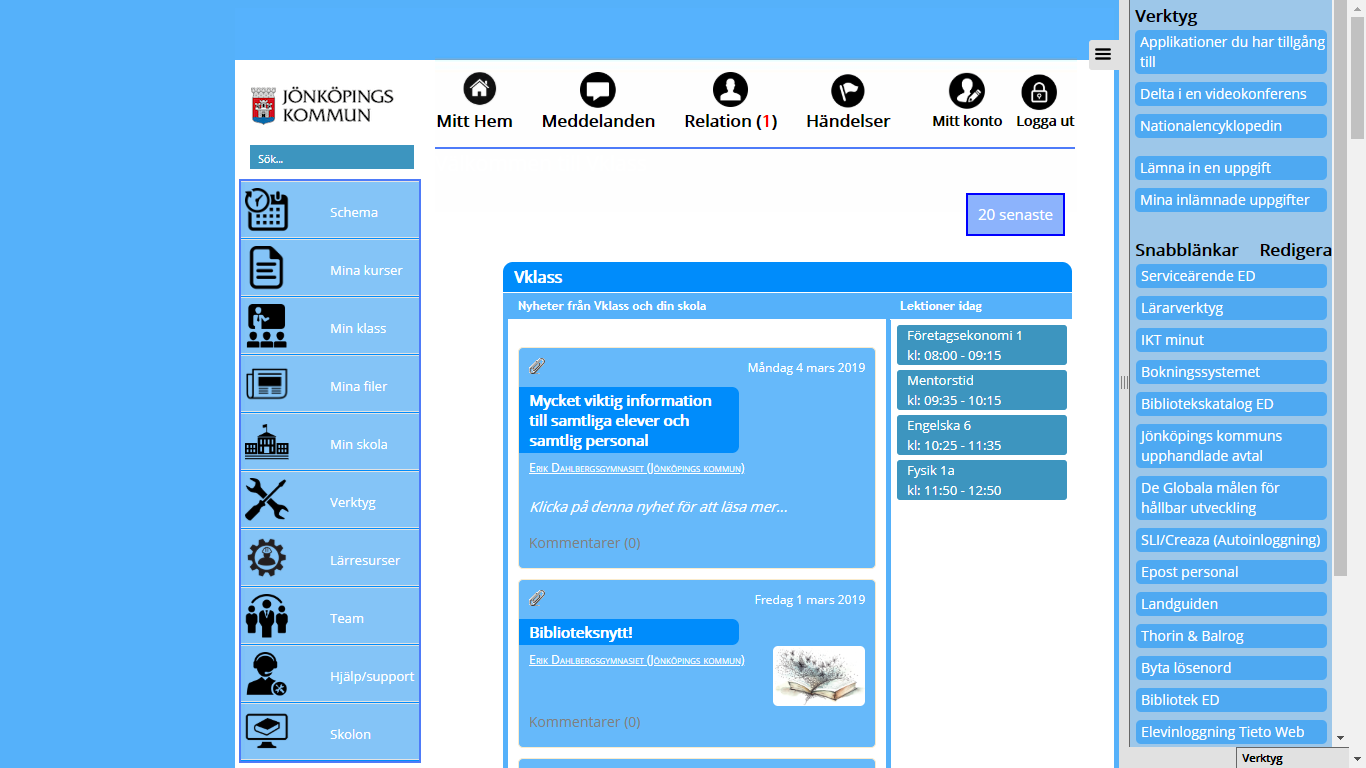
Task: Open Applikationer du har tillgång till
Action: pyautogui.click(x=1231, y=52)
